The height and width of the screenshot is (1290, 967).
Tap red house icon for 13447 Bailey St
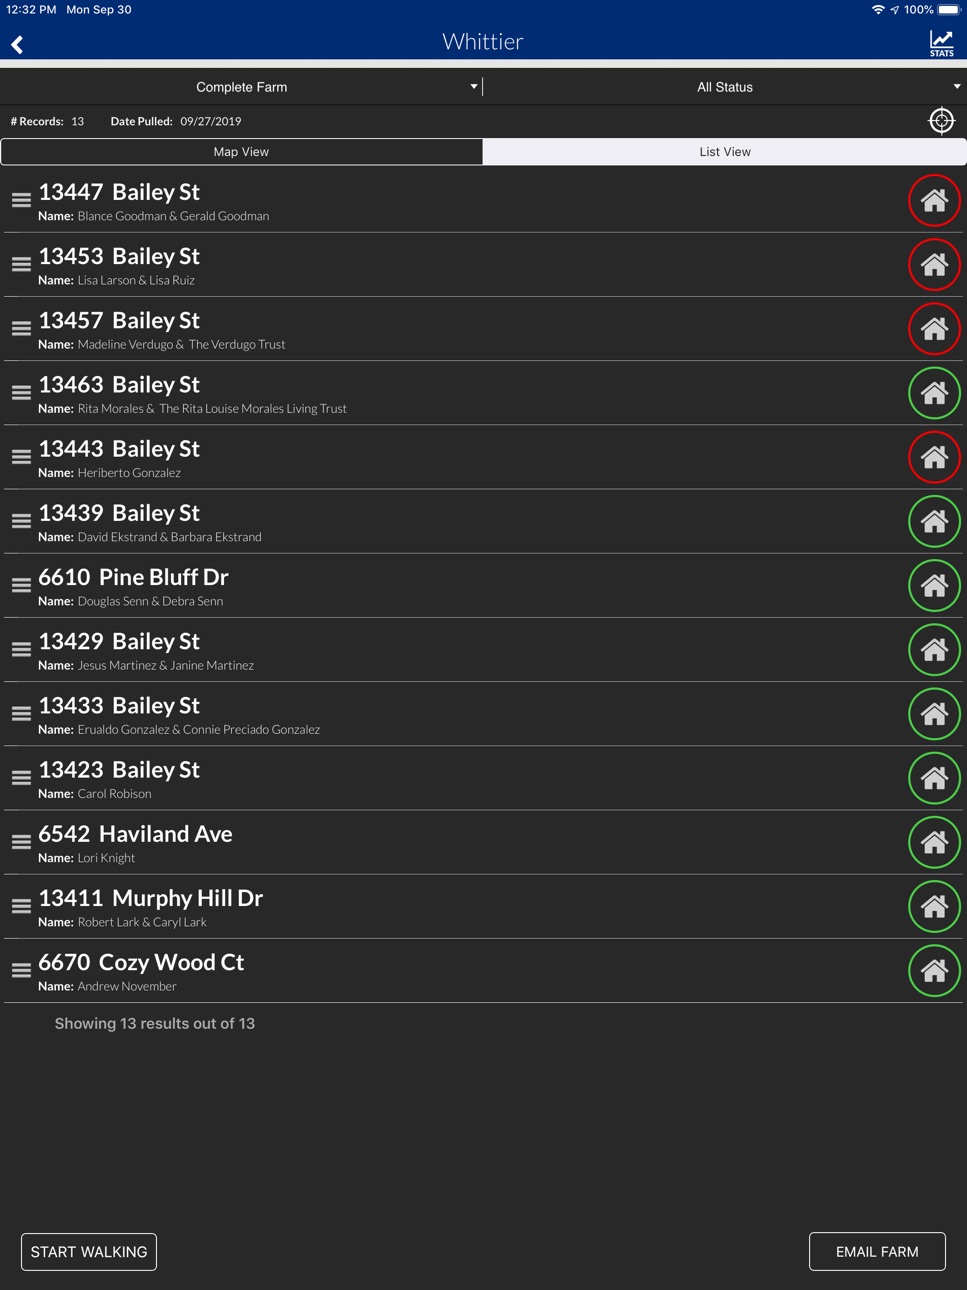(934, 201)
